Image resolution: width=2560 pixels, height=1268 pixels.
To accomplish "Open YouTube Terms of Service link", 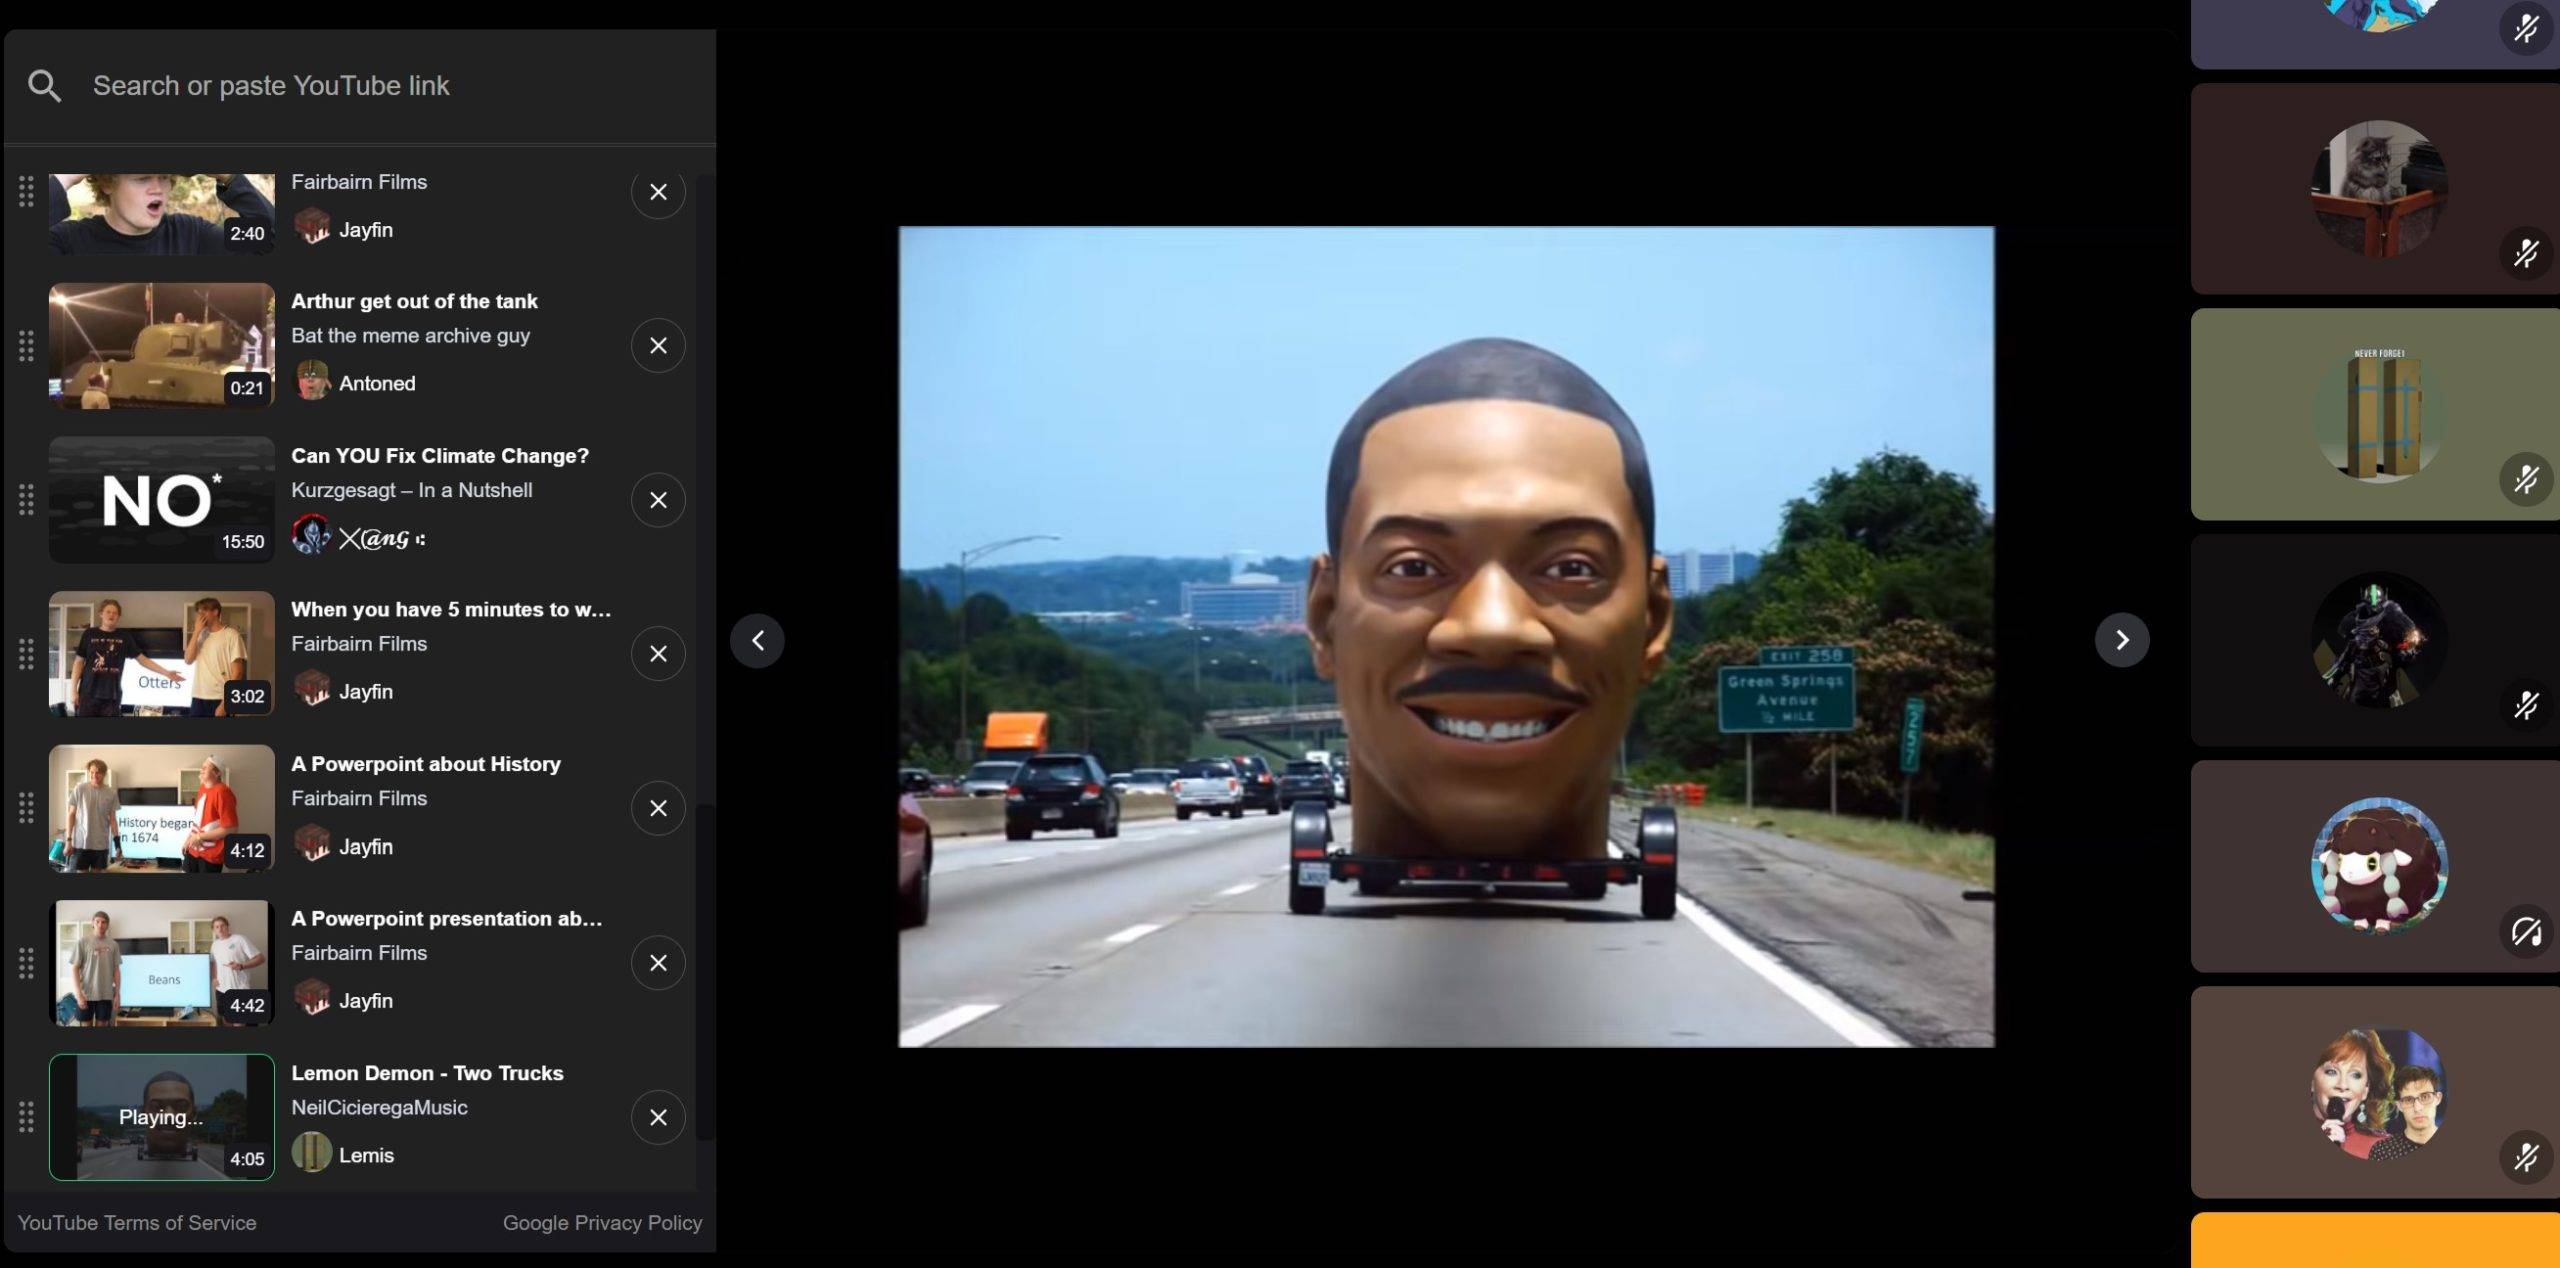I will (137, 1223).
